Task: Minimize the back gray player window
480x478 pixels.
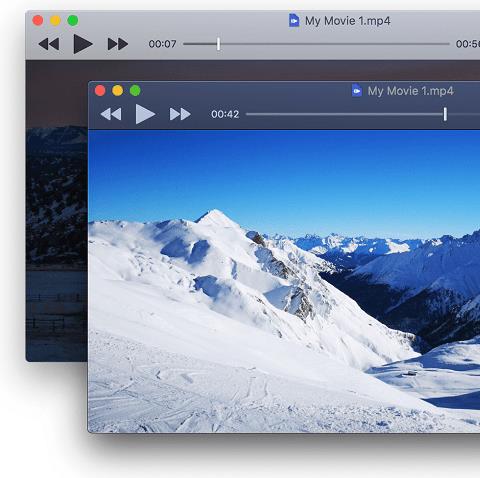Action: click(x=55, y=20)
